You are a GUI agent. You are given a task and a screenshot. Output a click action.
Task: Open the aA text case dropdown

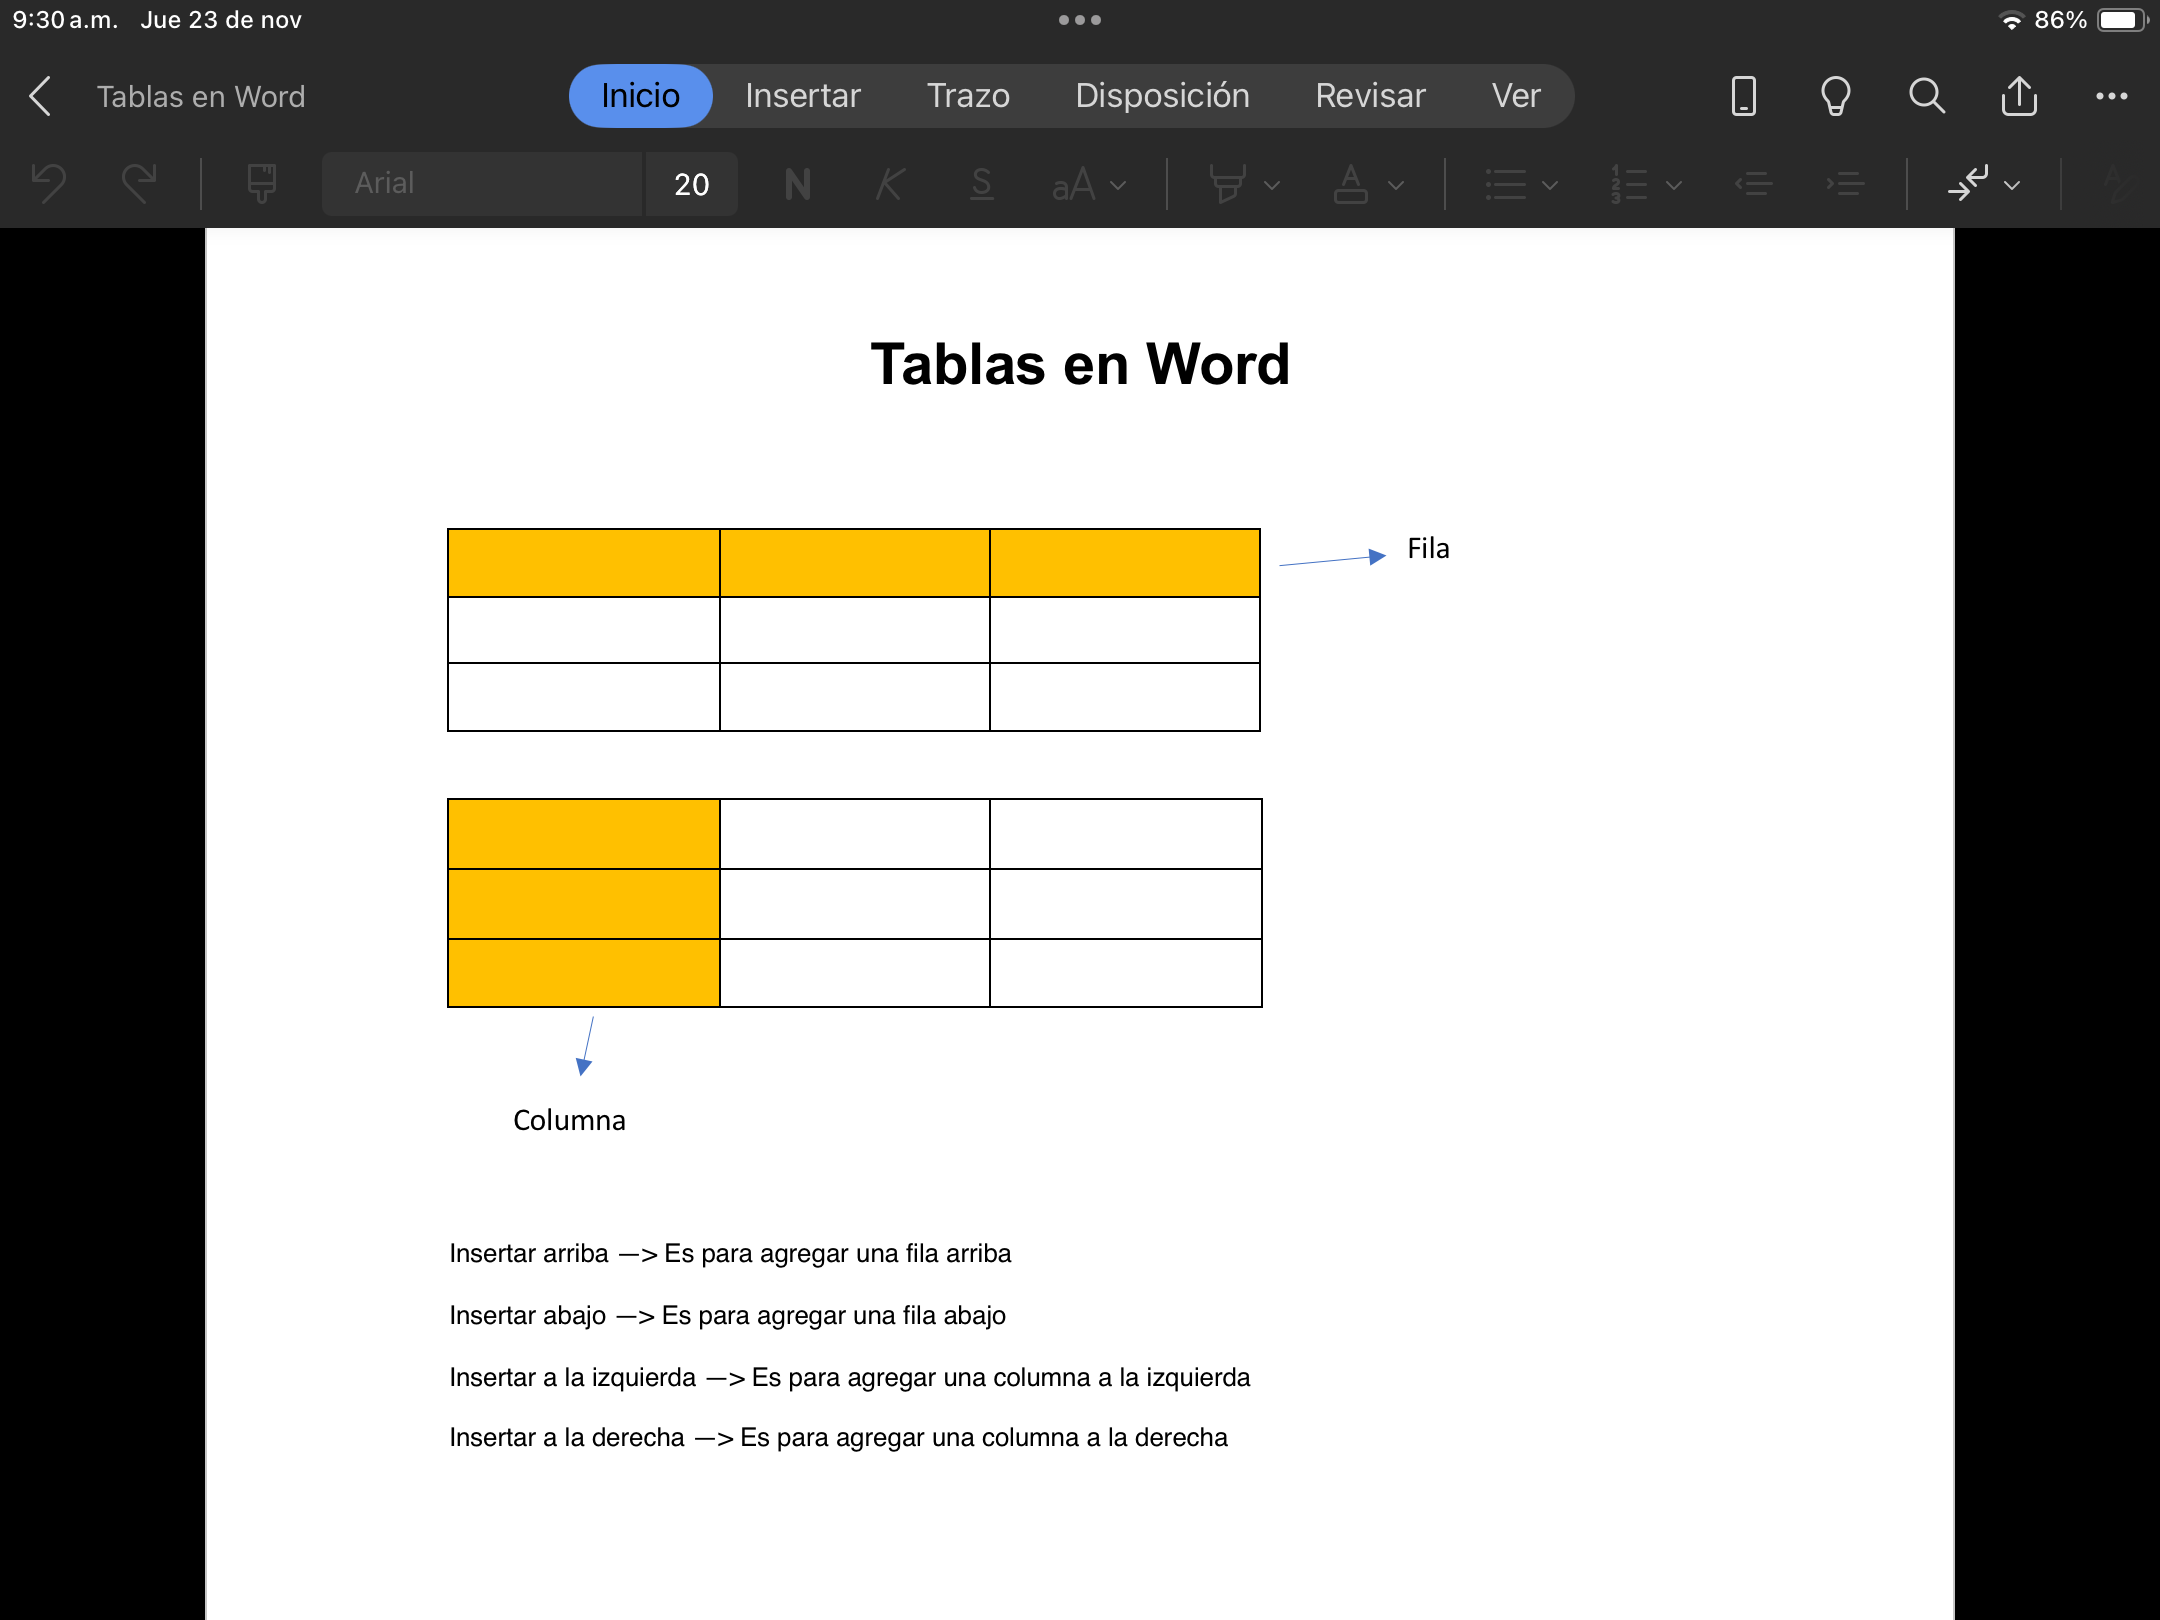pos(1088,184)
